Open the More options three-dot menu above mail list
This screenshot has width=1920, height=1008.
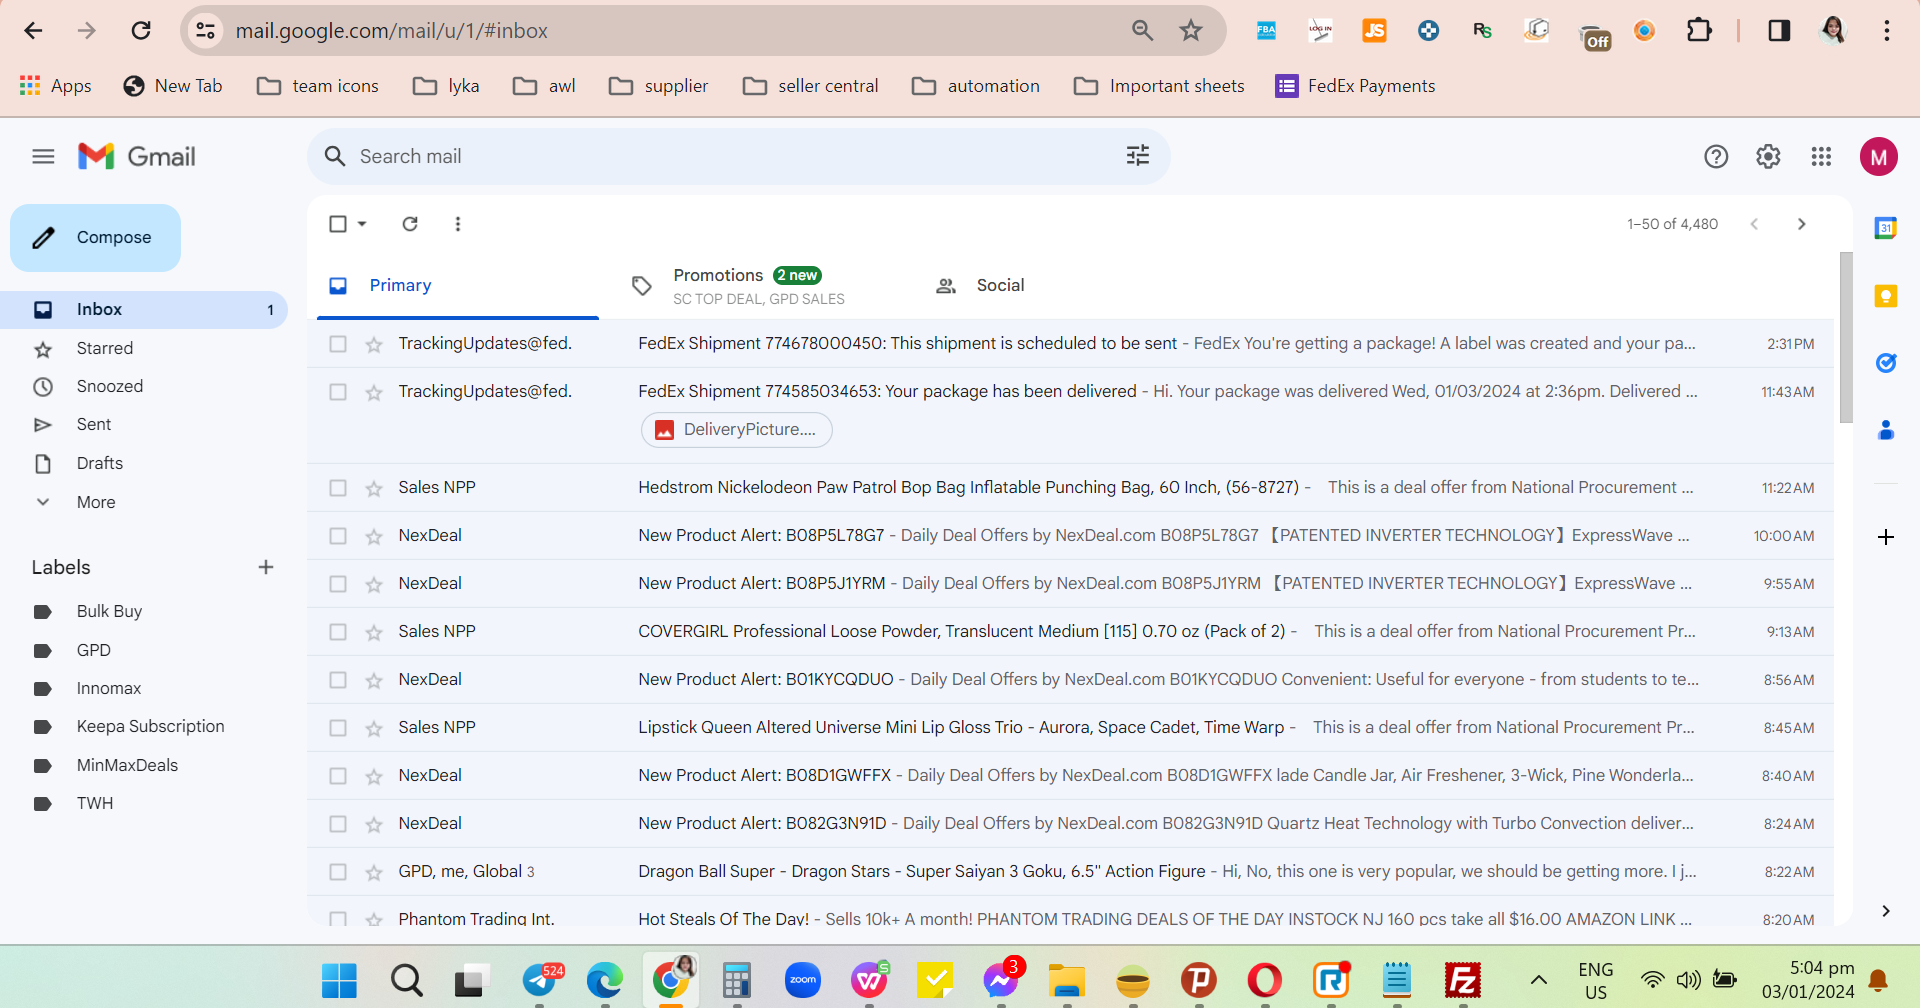point(458,224)
